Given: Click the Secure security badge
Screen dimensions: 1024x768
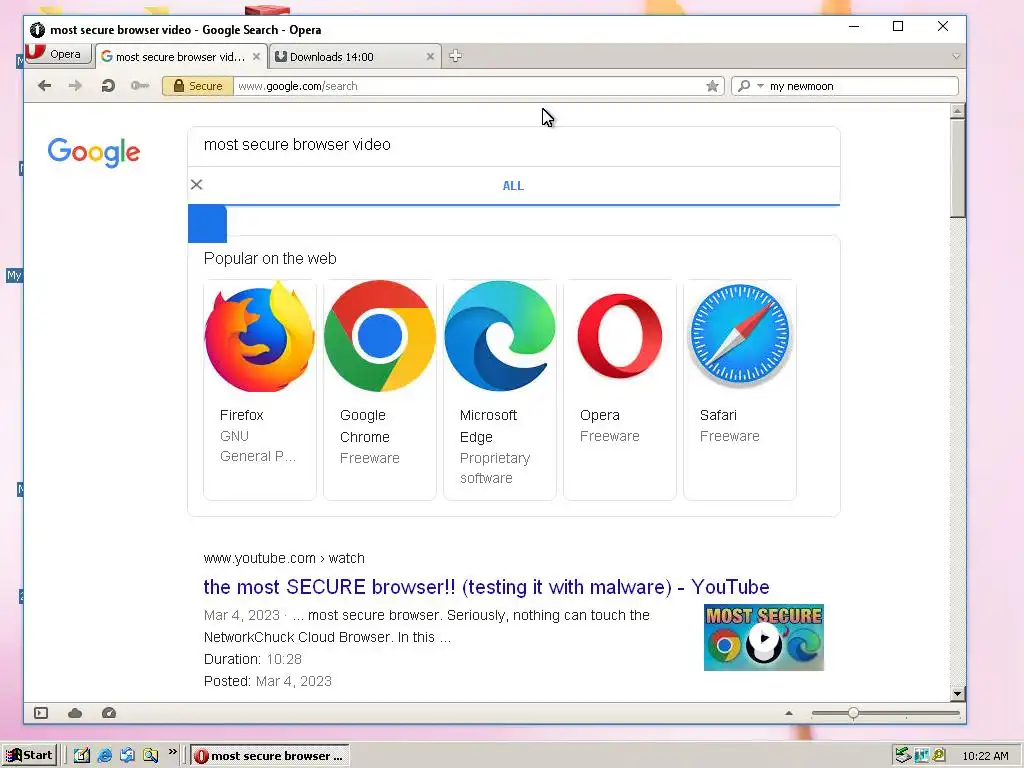Looking at the screenshot, I should click(x=198, y=86).
